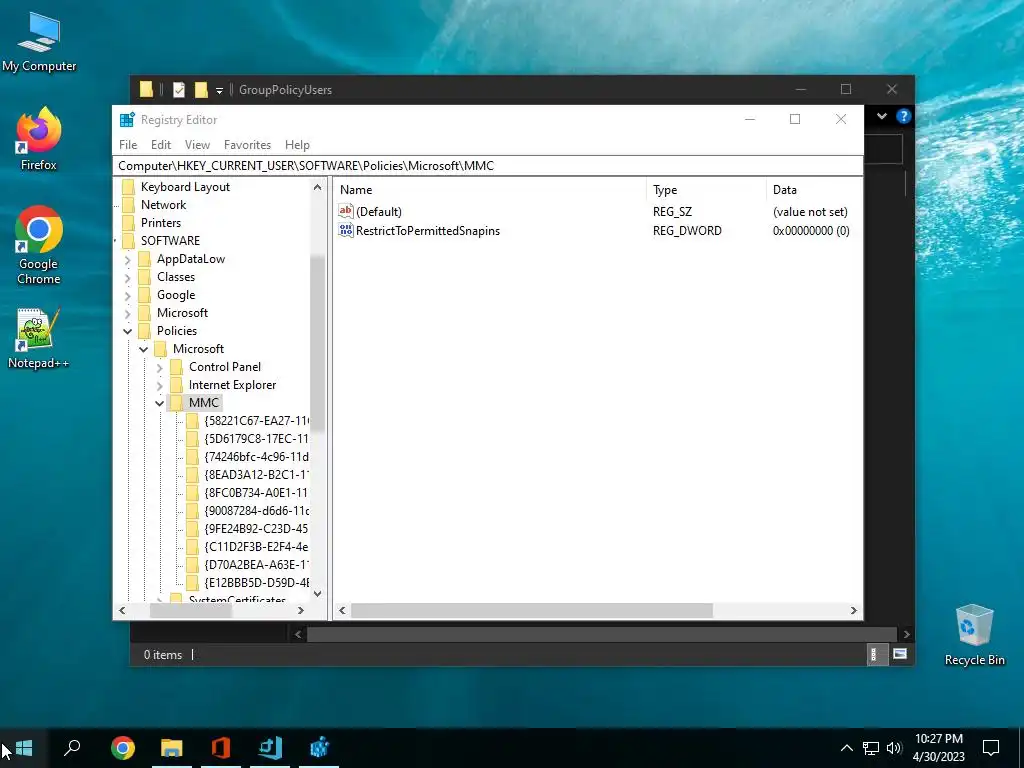Expand the Explorer ribbon chevron
Image resolution: width=1024 pixels, height=768 pixels.
click(x=882, y=116)
